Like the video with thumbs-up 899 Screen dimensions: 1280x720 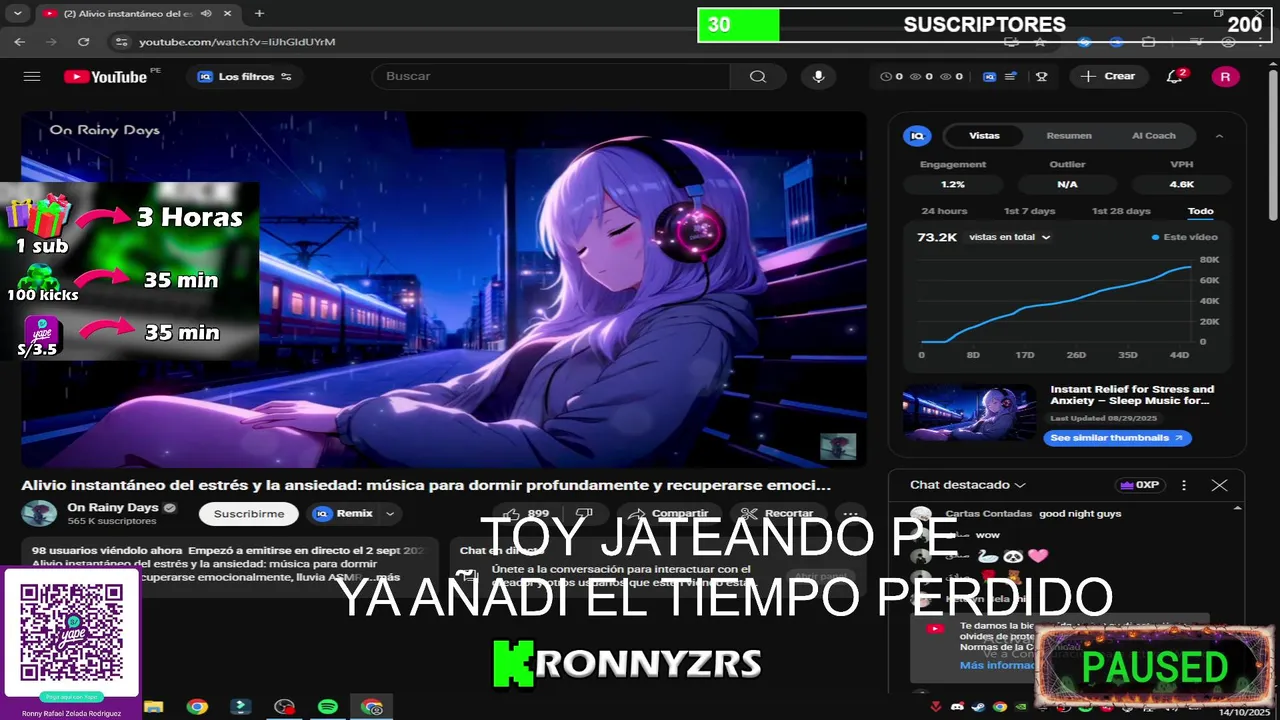point(527,514)
